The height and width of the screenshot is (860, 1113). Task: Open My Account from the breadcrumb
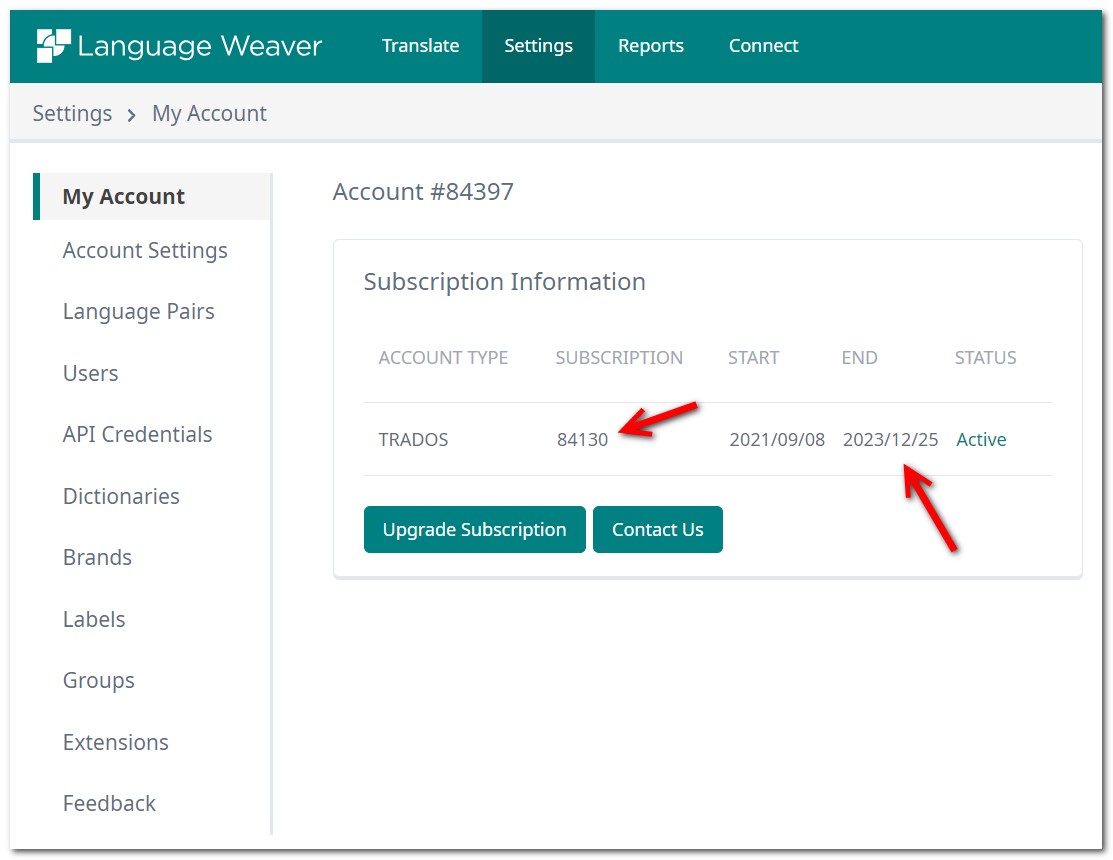click(209, 113)
